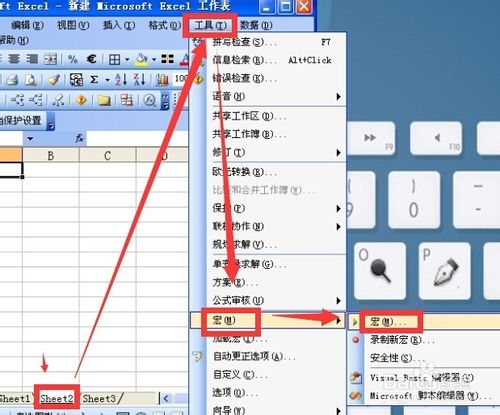Viewport: 500px width, 415px height.
Task: Click the align right toolbar icon
Action: (x=32, y=59)
